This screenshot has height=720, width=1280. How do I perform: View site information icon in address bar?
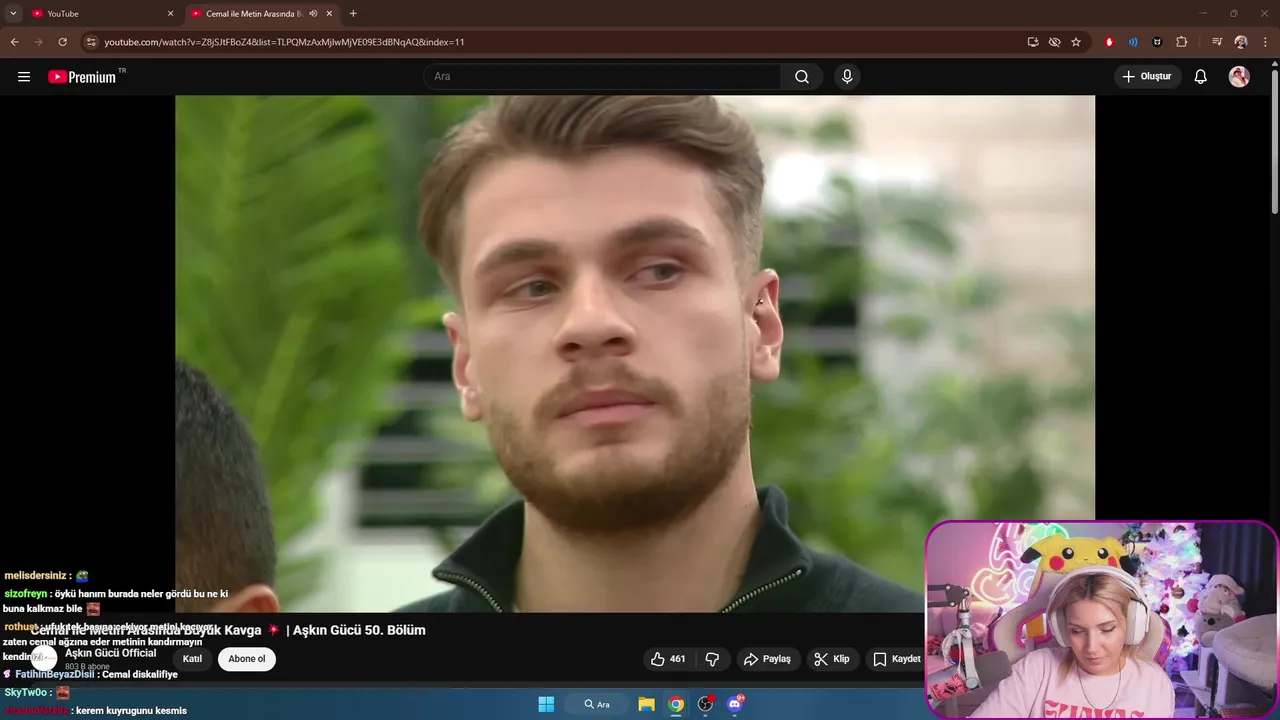[91, 42]
